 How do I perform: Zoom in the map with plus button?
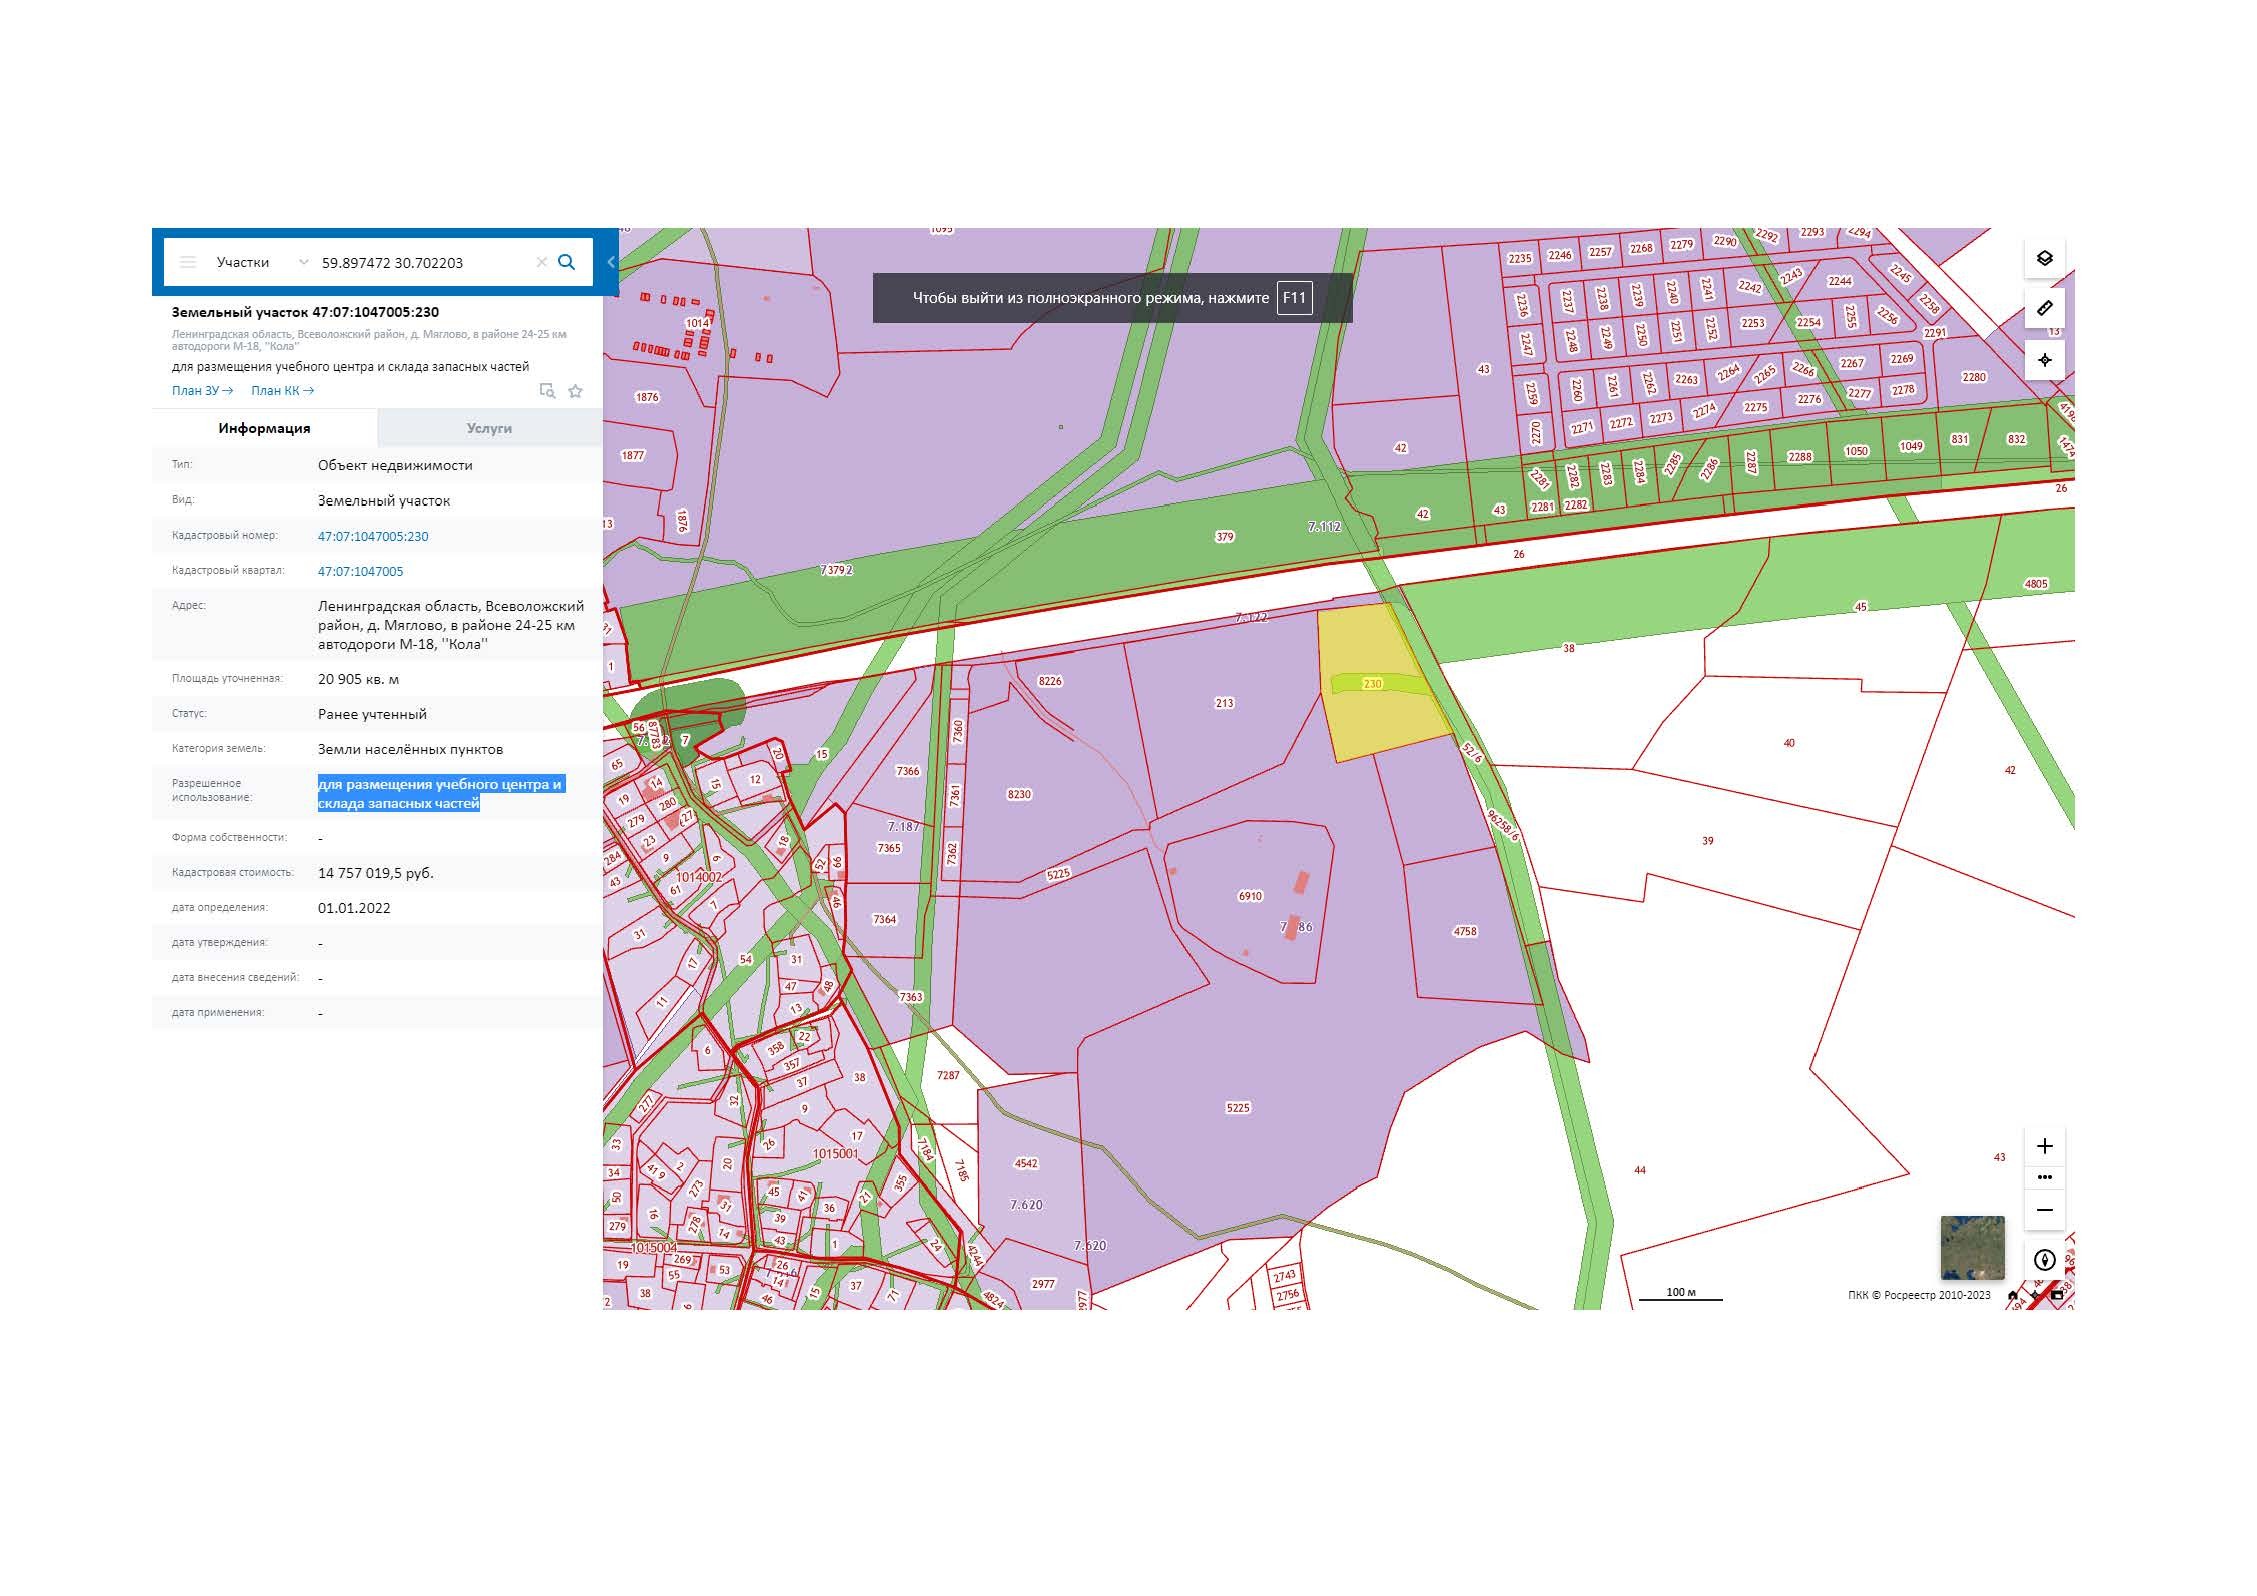click(2044, 1146)
